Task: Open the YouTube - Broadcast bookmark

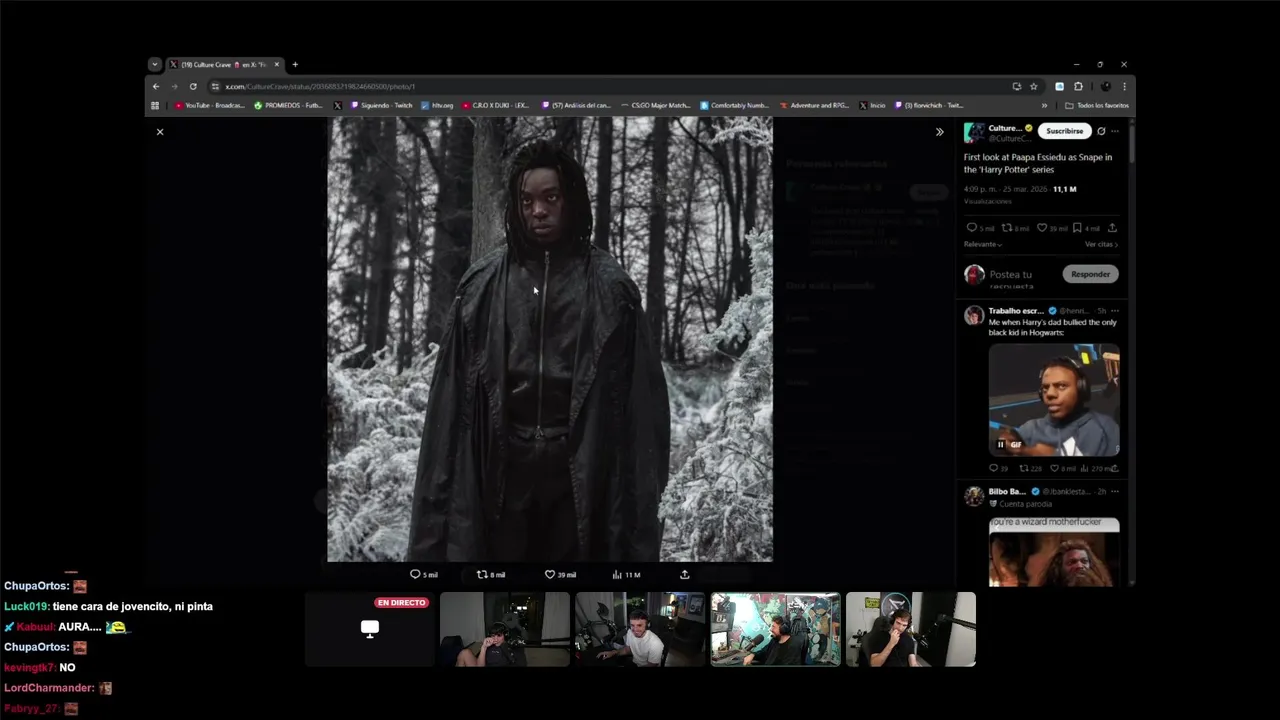Action: (208, 105)
